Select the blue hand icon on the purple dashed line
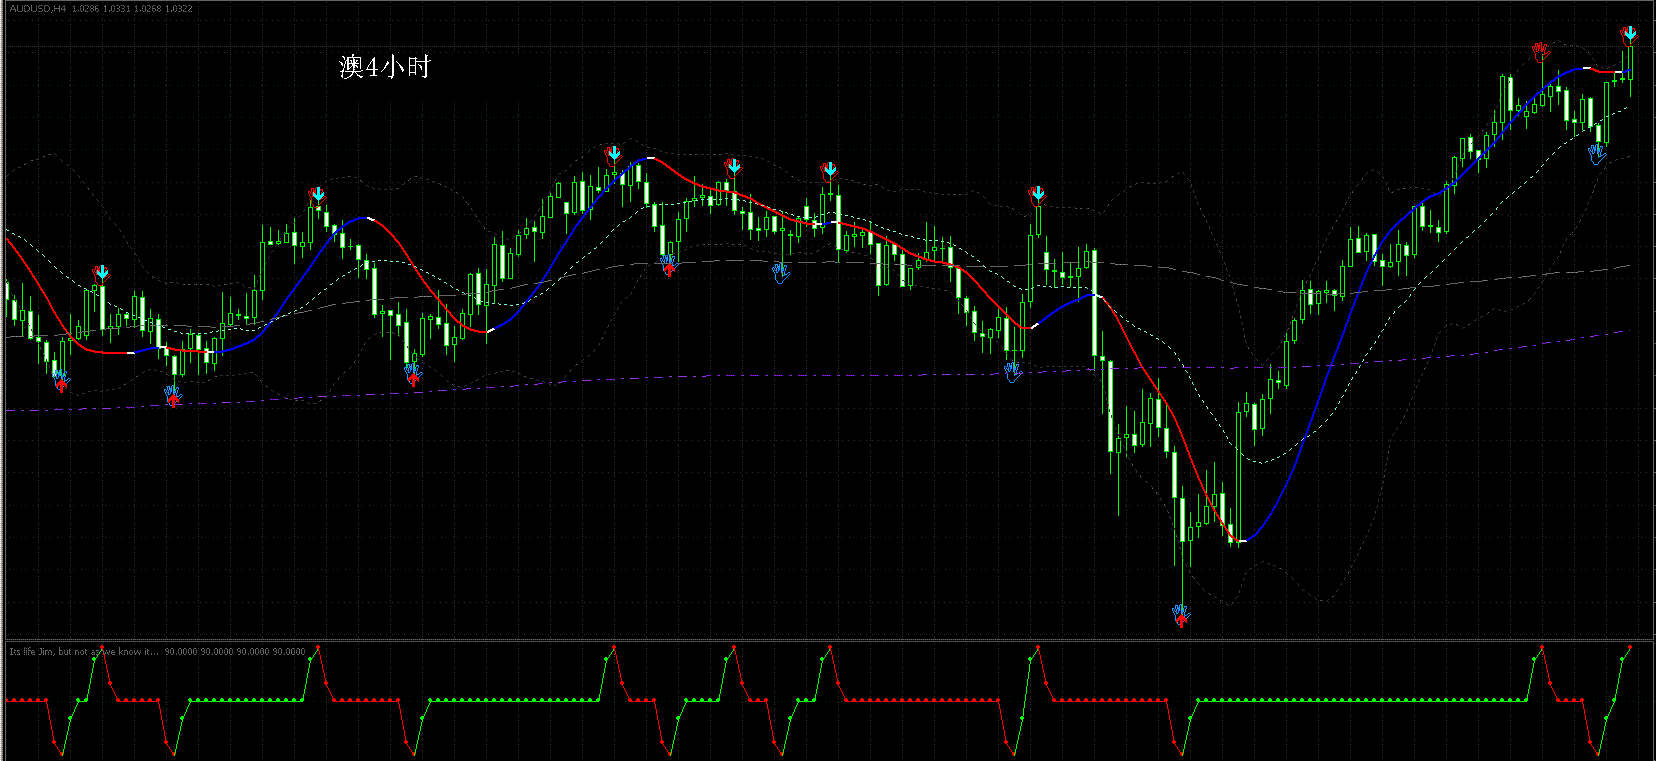The height and width of the screenshot is (761, 1656). (x=1013, y=372)
